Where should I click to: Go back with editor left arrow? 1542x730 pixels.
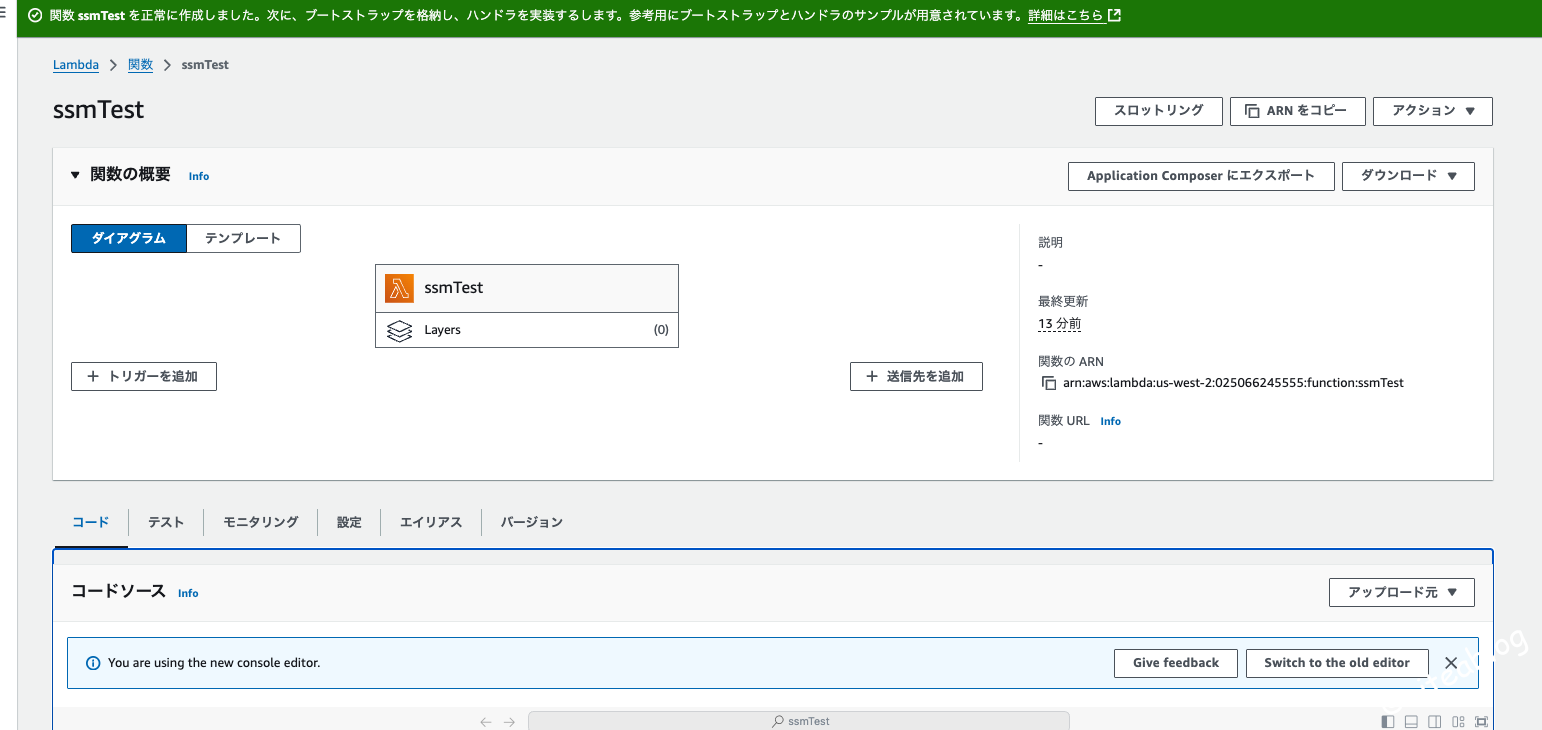point(486,722)
